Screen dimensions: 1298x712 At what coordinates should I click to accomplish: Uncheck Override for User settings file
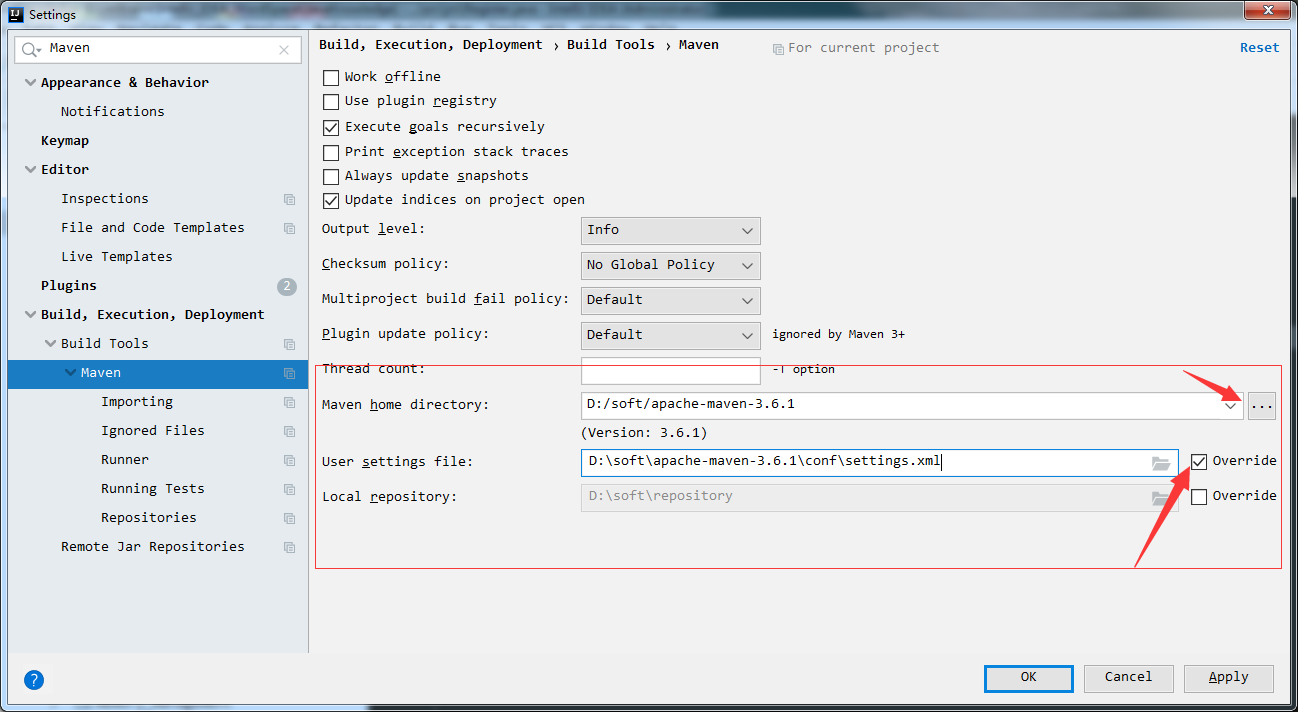click(x=1199, y=461)
